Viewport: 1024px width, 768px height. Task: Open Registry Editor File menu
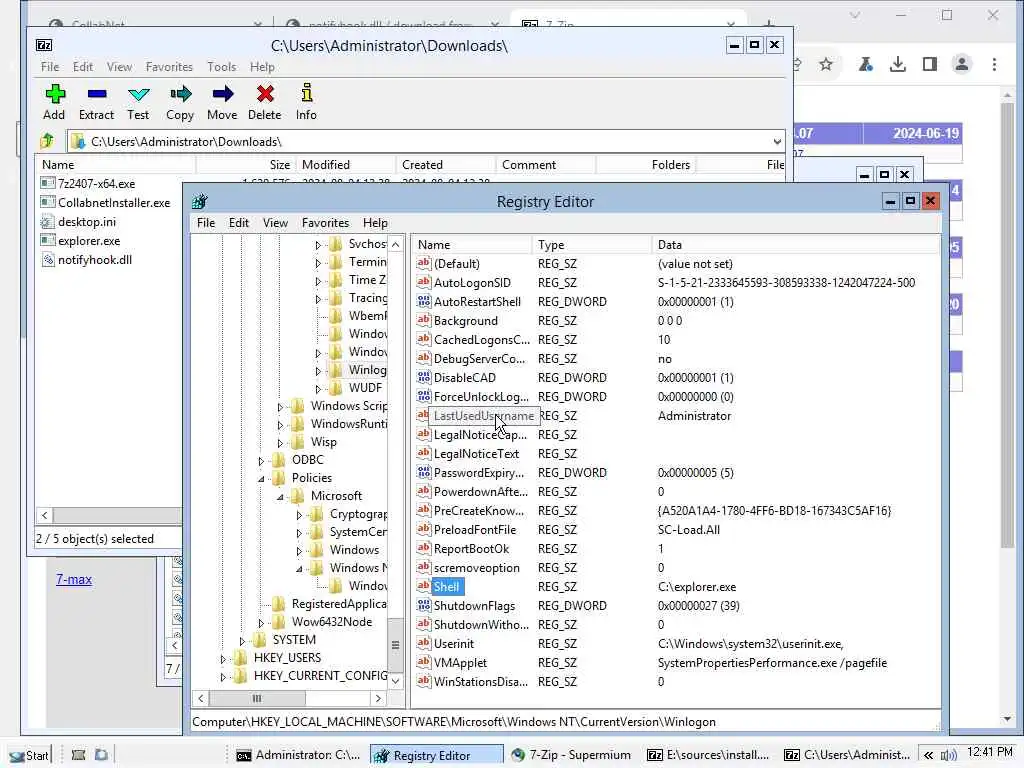pyautogui.click(x=206, y=223)
